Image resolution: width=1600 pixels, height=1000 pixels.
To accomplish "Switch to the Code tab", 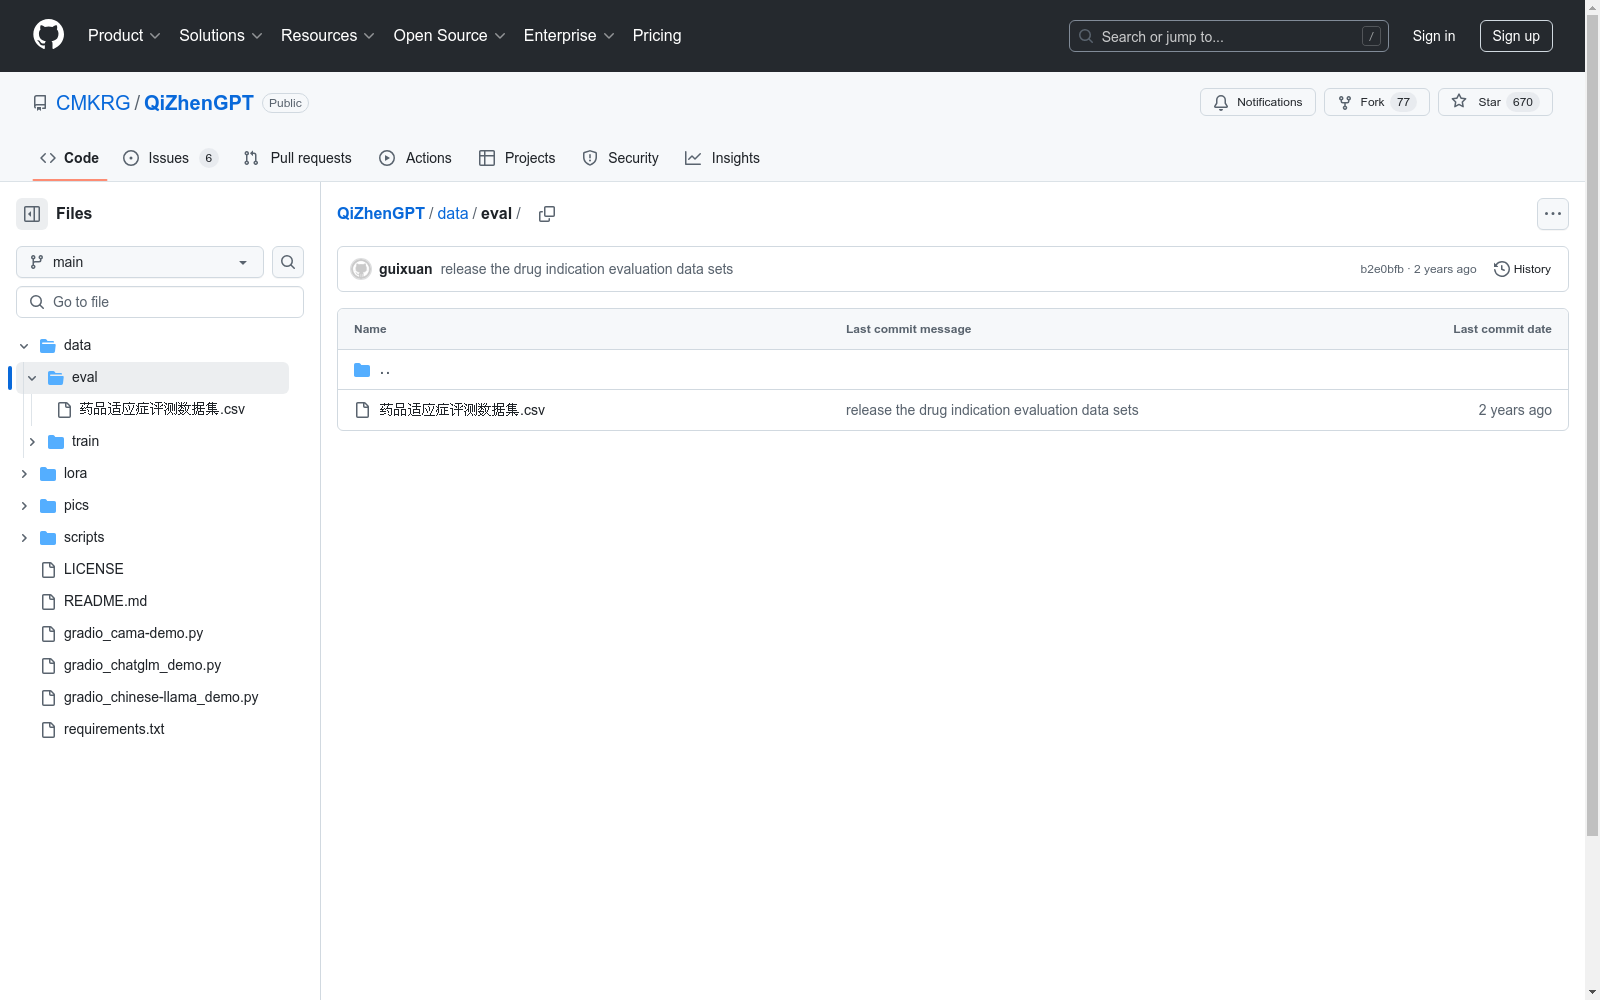I will coord(70,158).
